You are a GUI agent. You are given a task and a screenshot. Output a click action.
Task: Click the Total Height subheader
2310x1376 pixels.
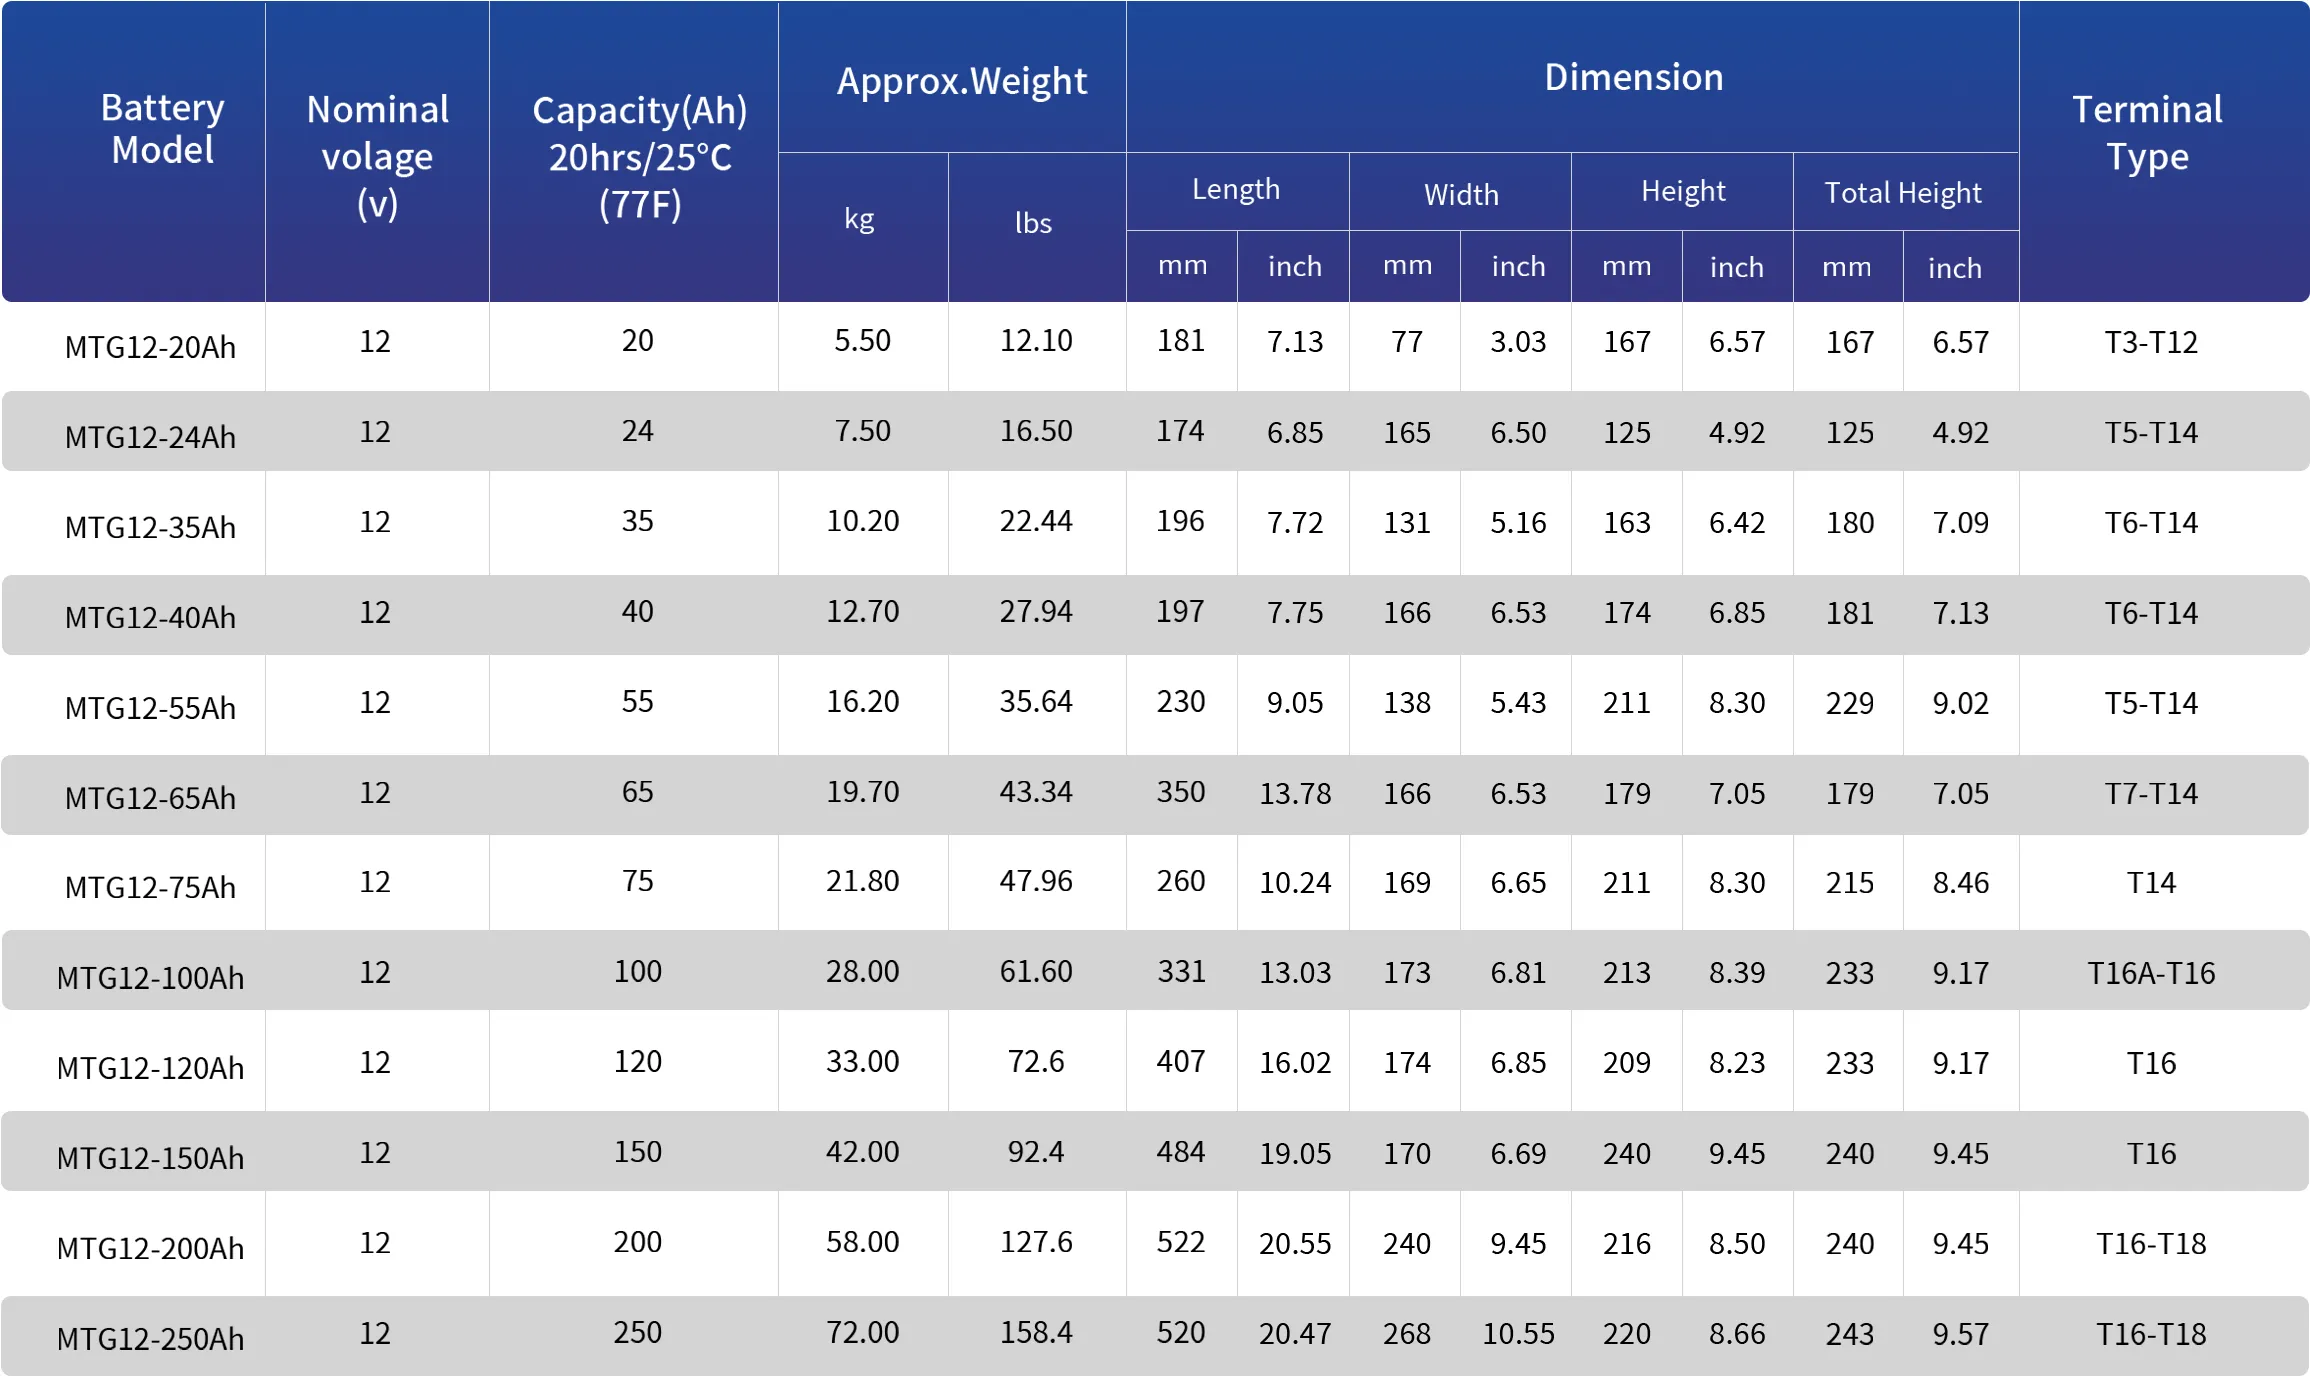coord(1902,192)
